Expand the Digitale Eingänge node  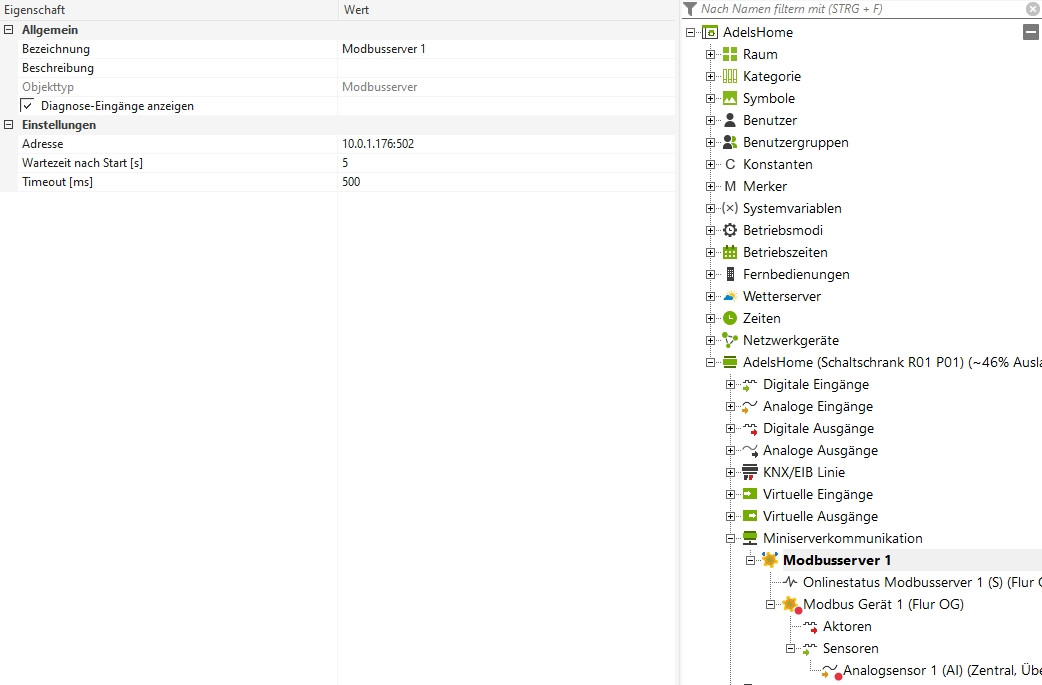pos(731,384)
